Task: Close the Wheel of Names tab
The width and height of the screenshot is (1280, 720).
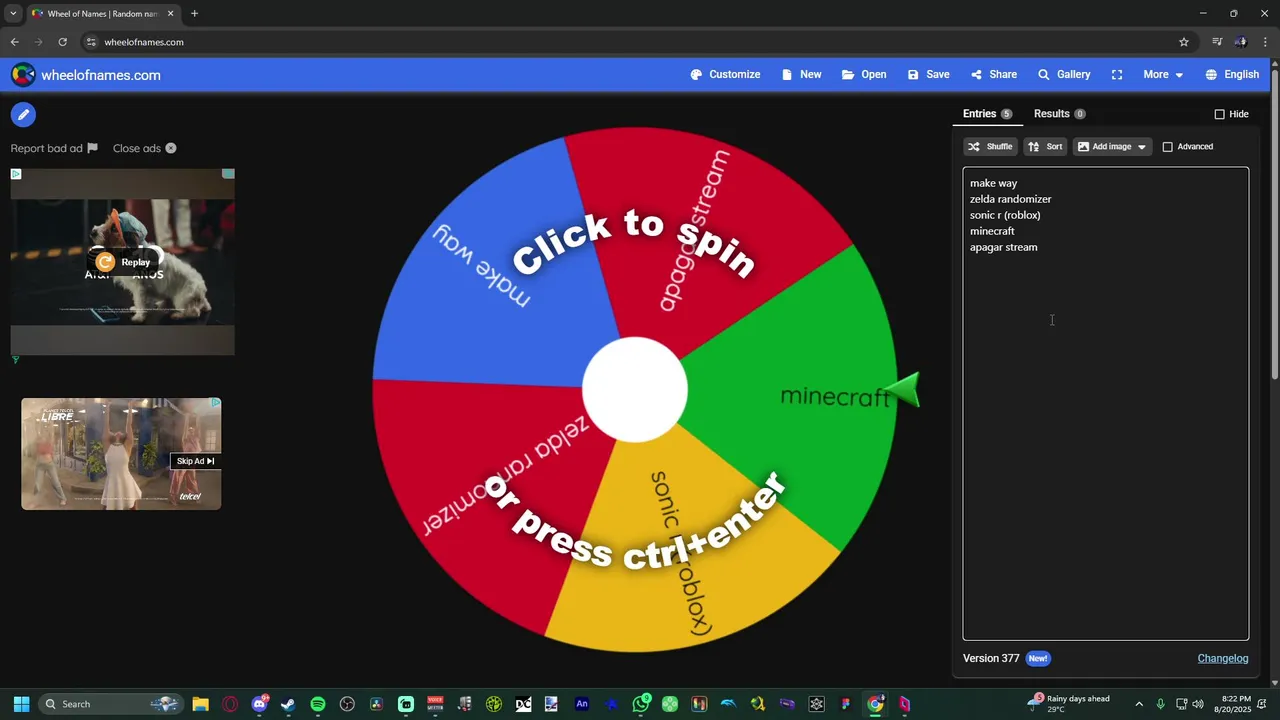Action: tap(170, 14)
